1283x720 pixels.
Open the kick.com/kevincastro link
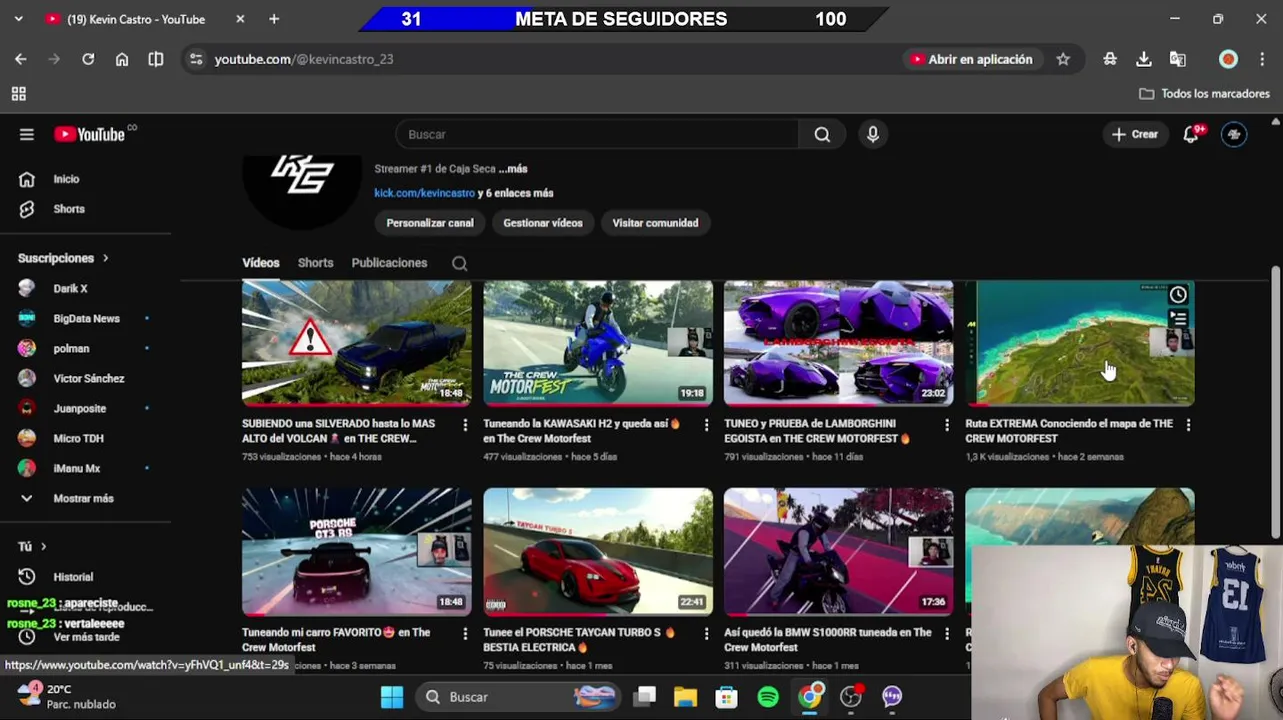(x=425, y=193)
